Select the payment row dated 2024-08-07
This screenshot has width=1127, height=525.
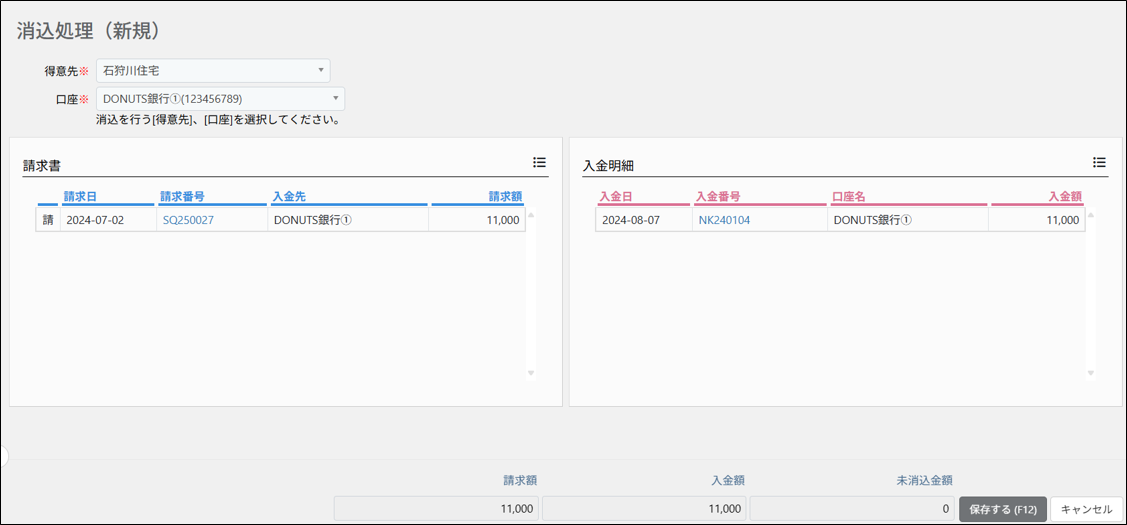click(840, 220)
